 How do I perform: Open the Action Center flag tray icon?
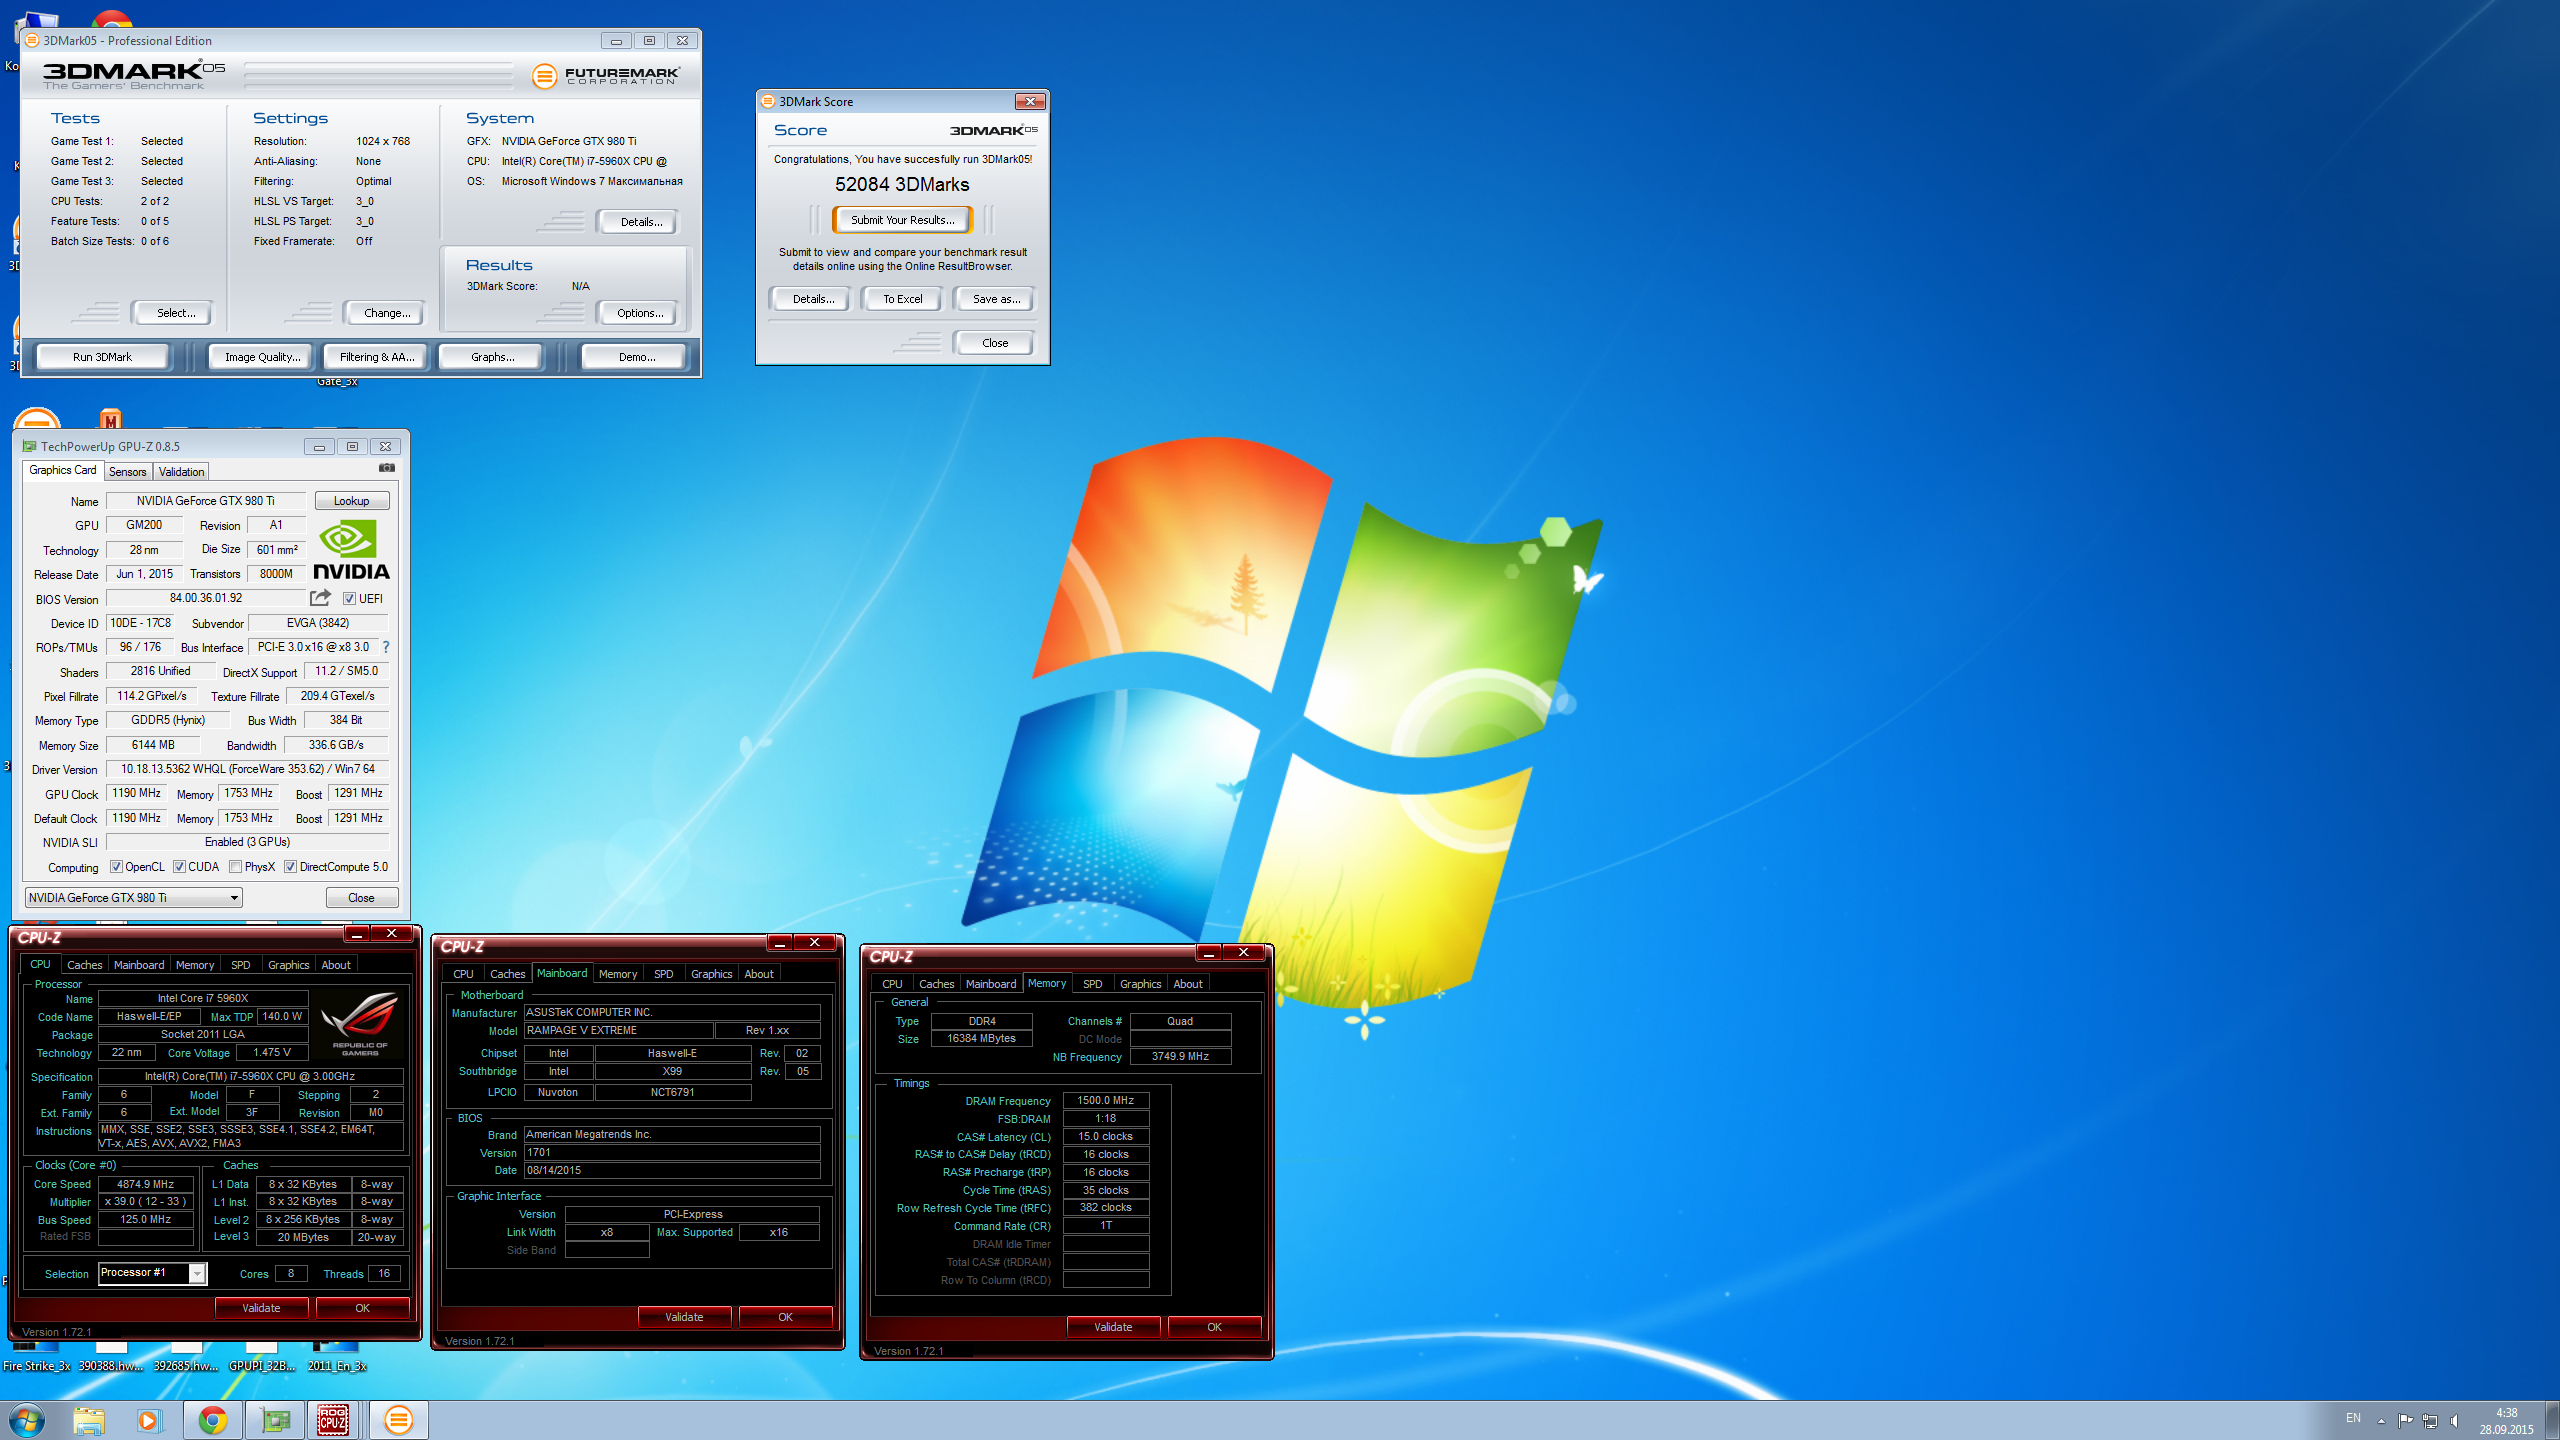point(2406,1420)
